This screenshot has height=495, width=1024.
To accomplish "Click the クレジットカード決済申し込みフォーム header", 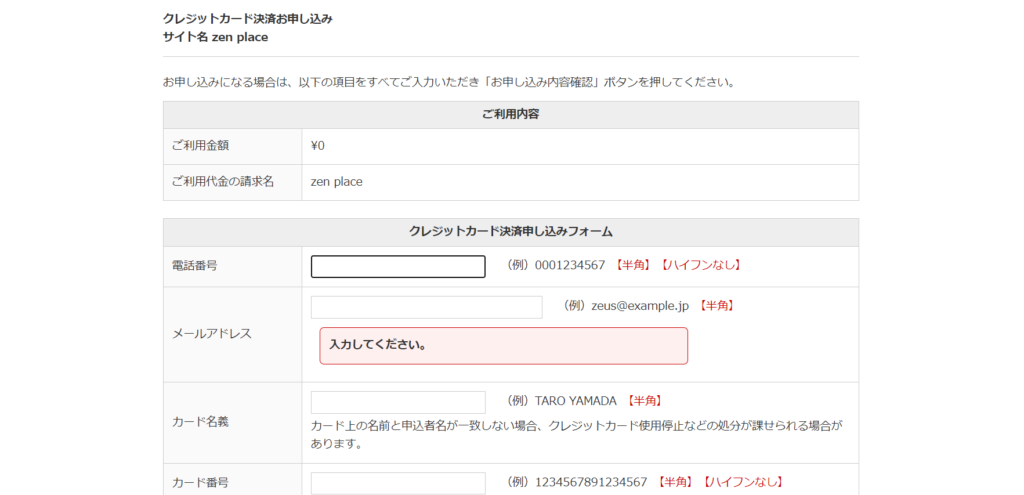I will coord(511,232).
